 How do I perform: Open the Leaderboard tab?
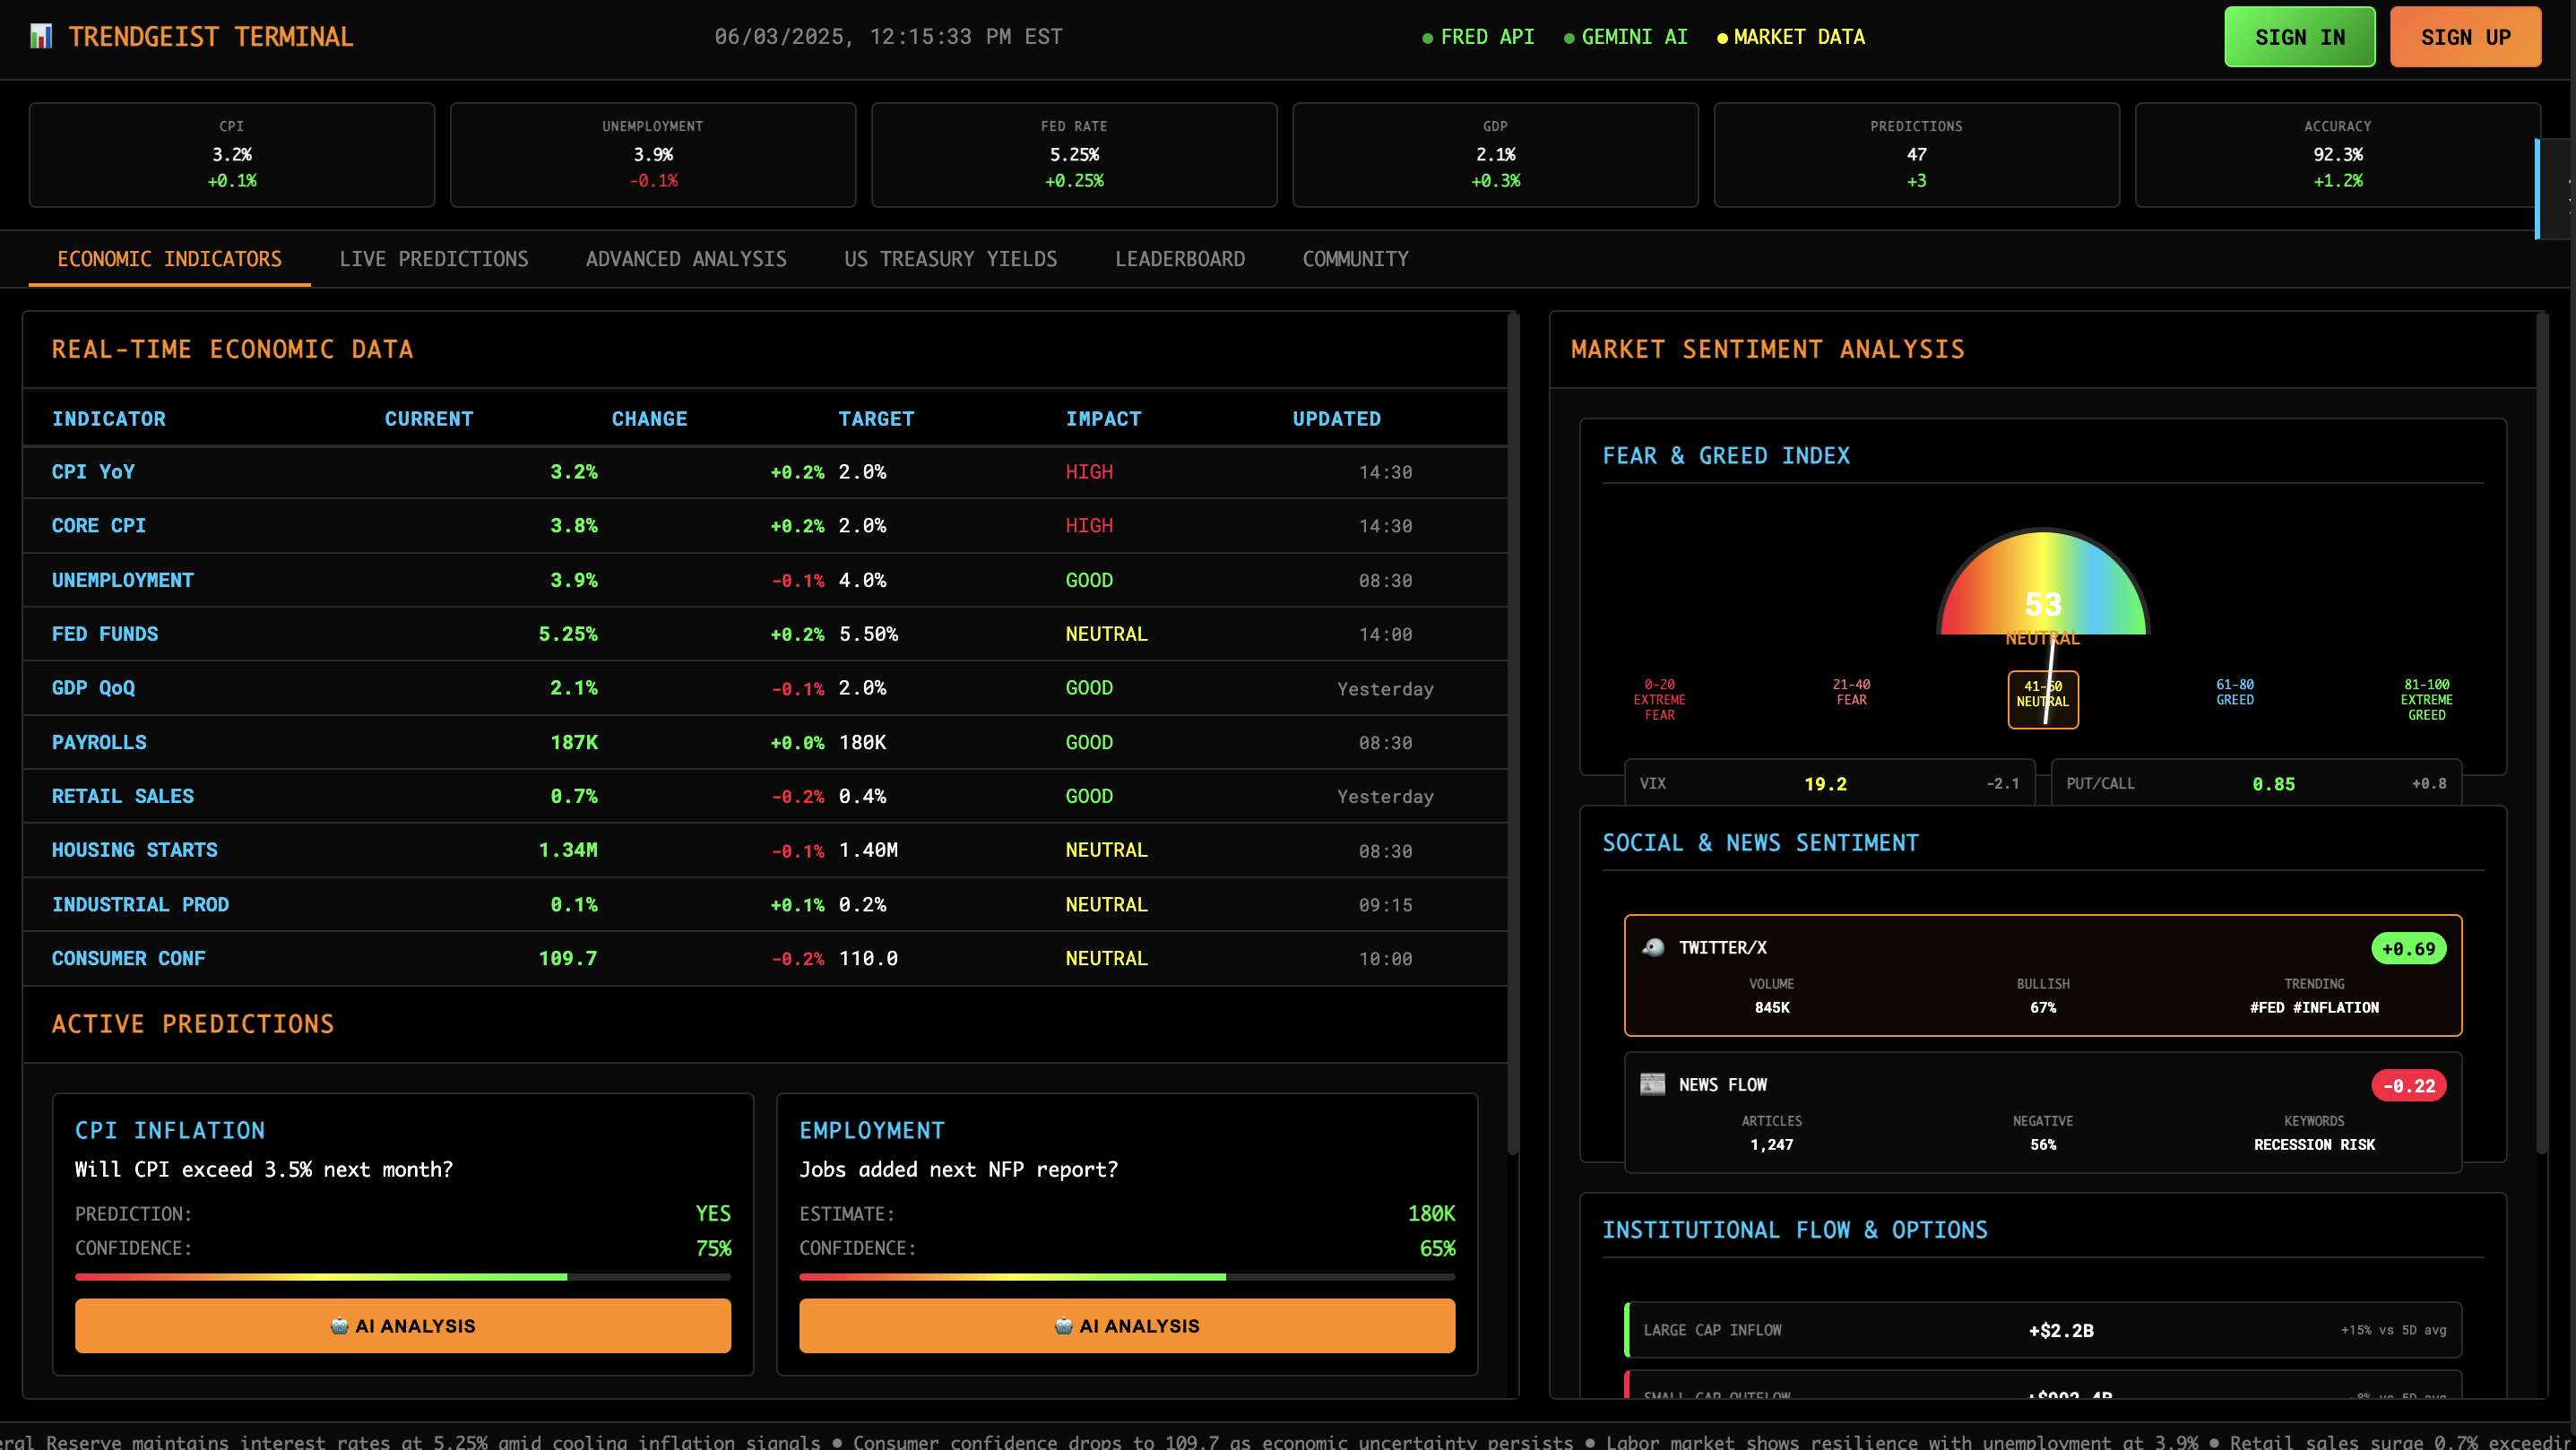point(1179,259)
